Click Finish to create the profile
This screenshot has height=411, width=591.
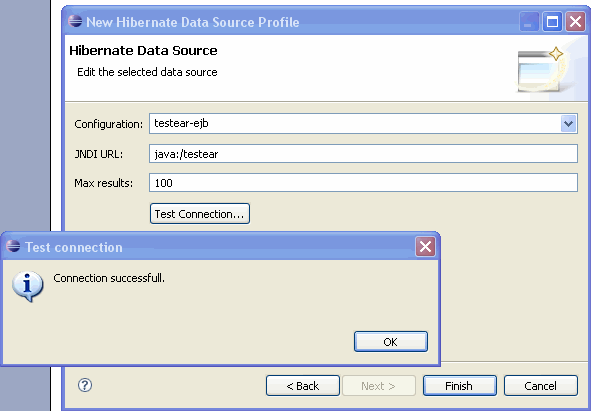coord(459,386)
